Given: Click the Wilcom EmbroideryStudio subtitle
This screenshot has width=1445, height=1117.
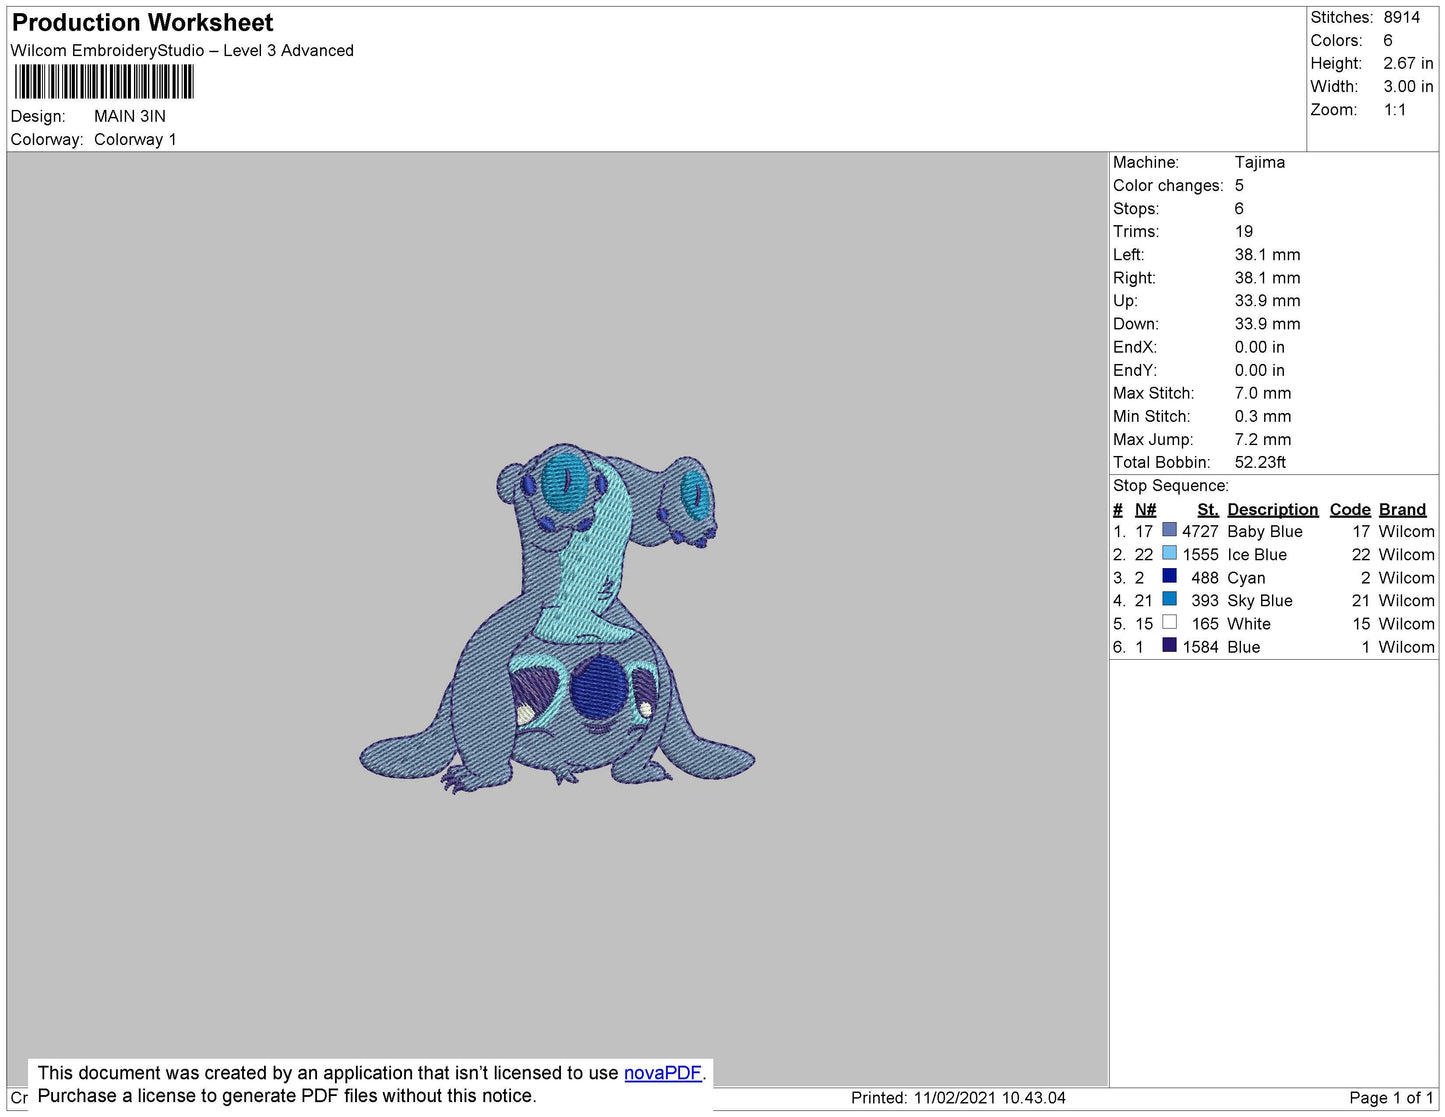Looking at the screenshot, I should [x=182, y=50].
